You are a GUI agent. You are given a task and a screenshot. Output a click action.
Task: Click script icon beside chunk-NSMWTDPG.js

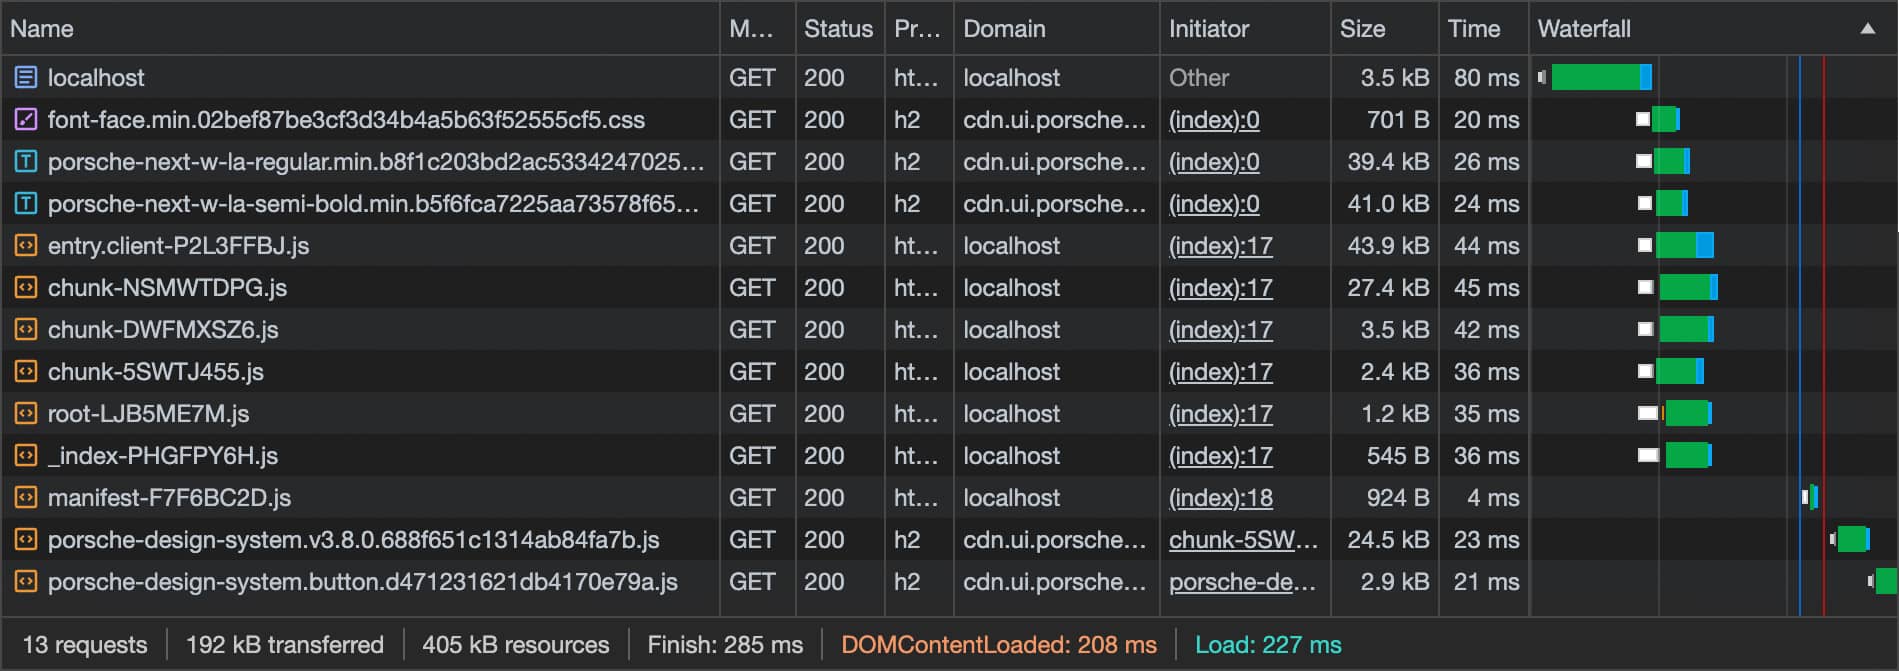[26, 287]
